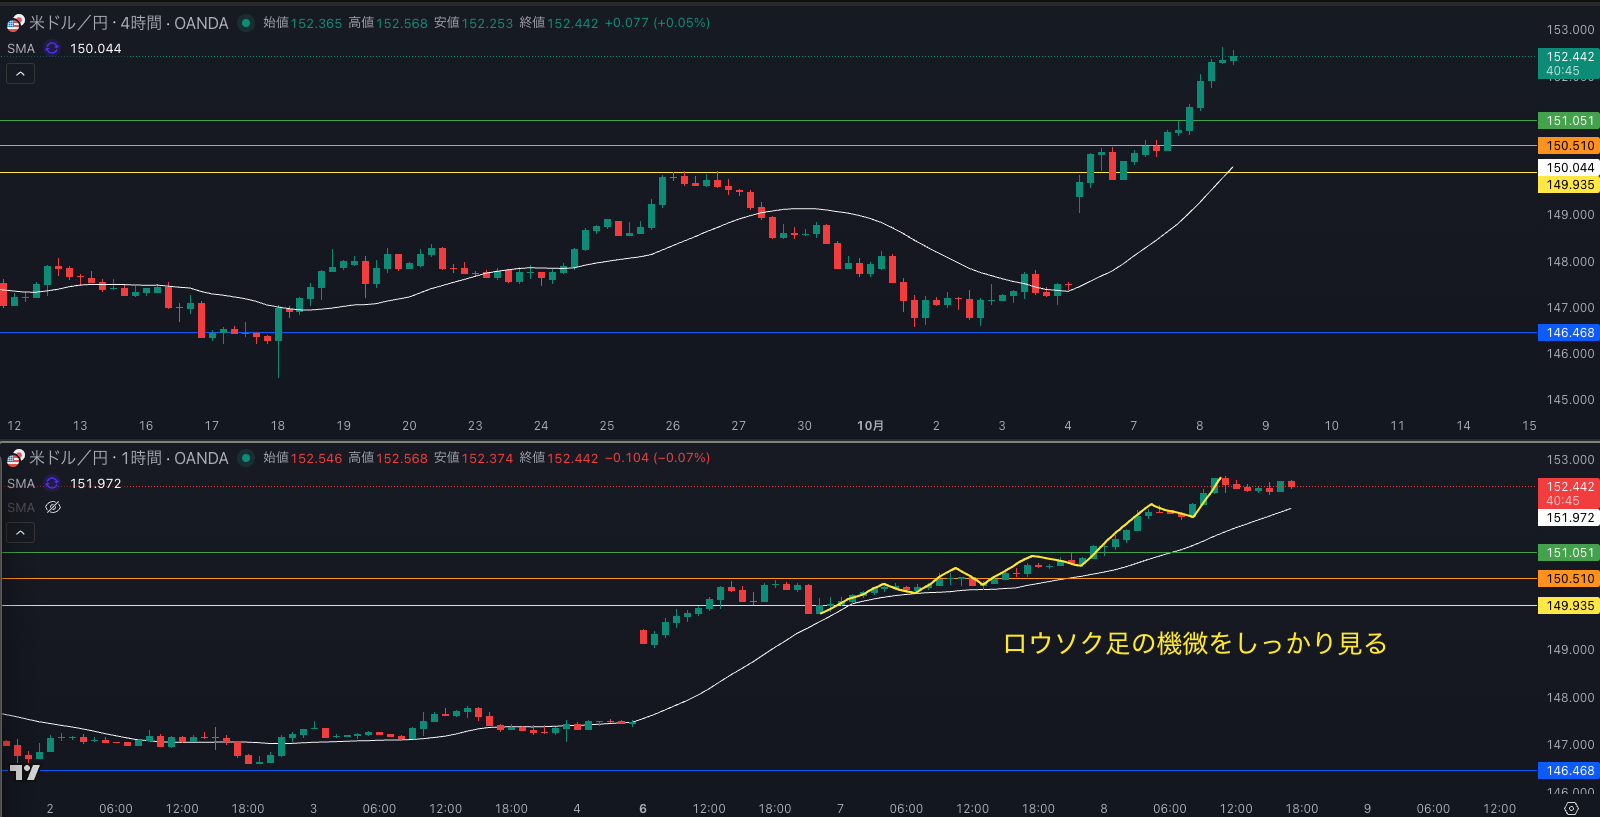Screen dimensions: 1600x817
Task: Collapse the indicator legend on the 4時間 chart
Action: [x=20, y=73]
